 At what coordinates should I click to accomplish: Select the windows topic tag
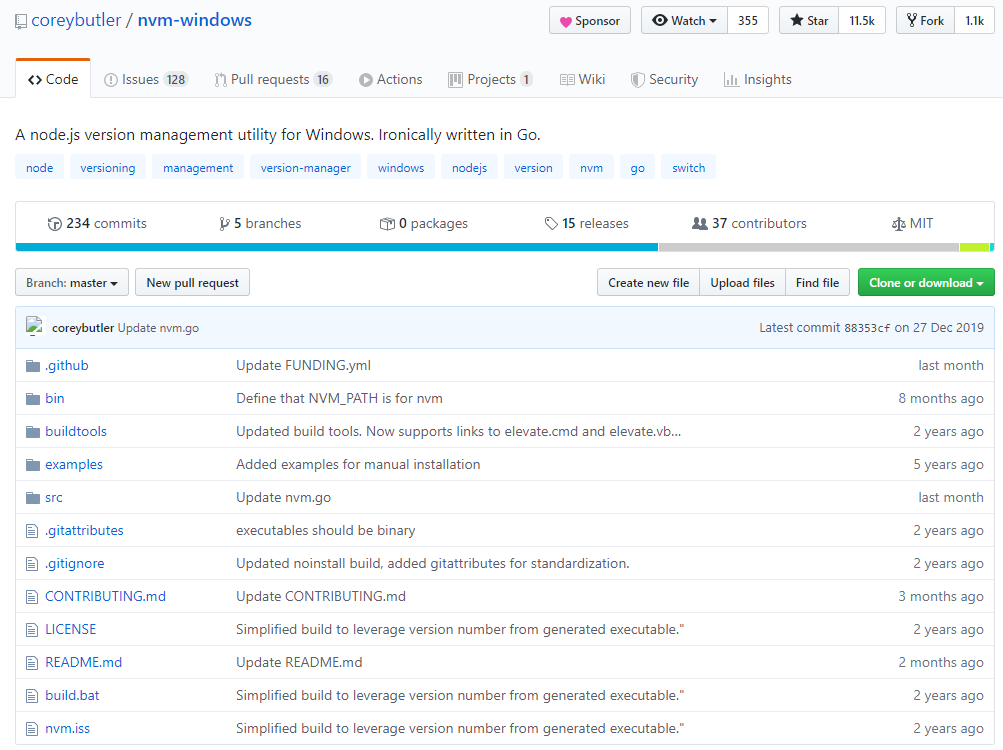[401, 168]
